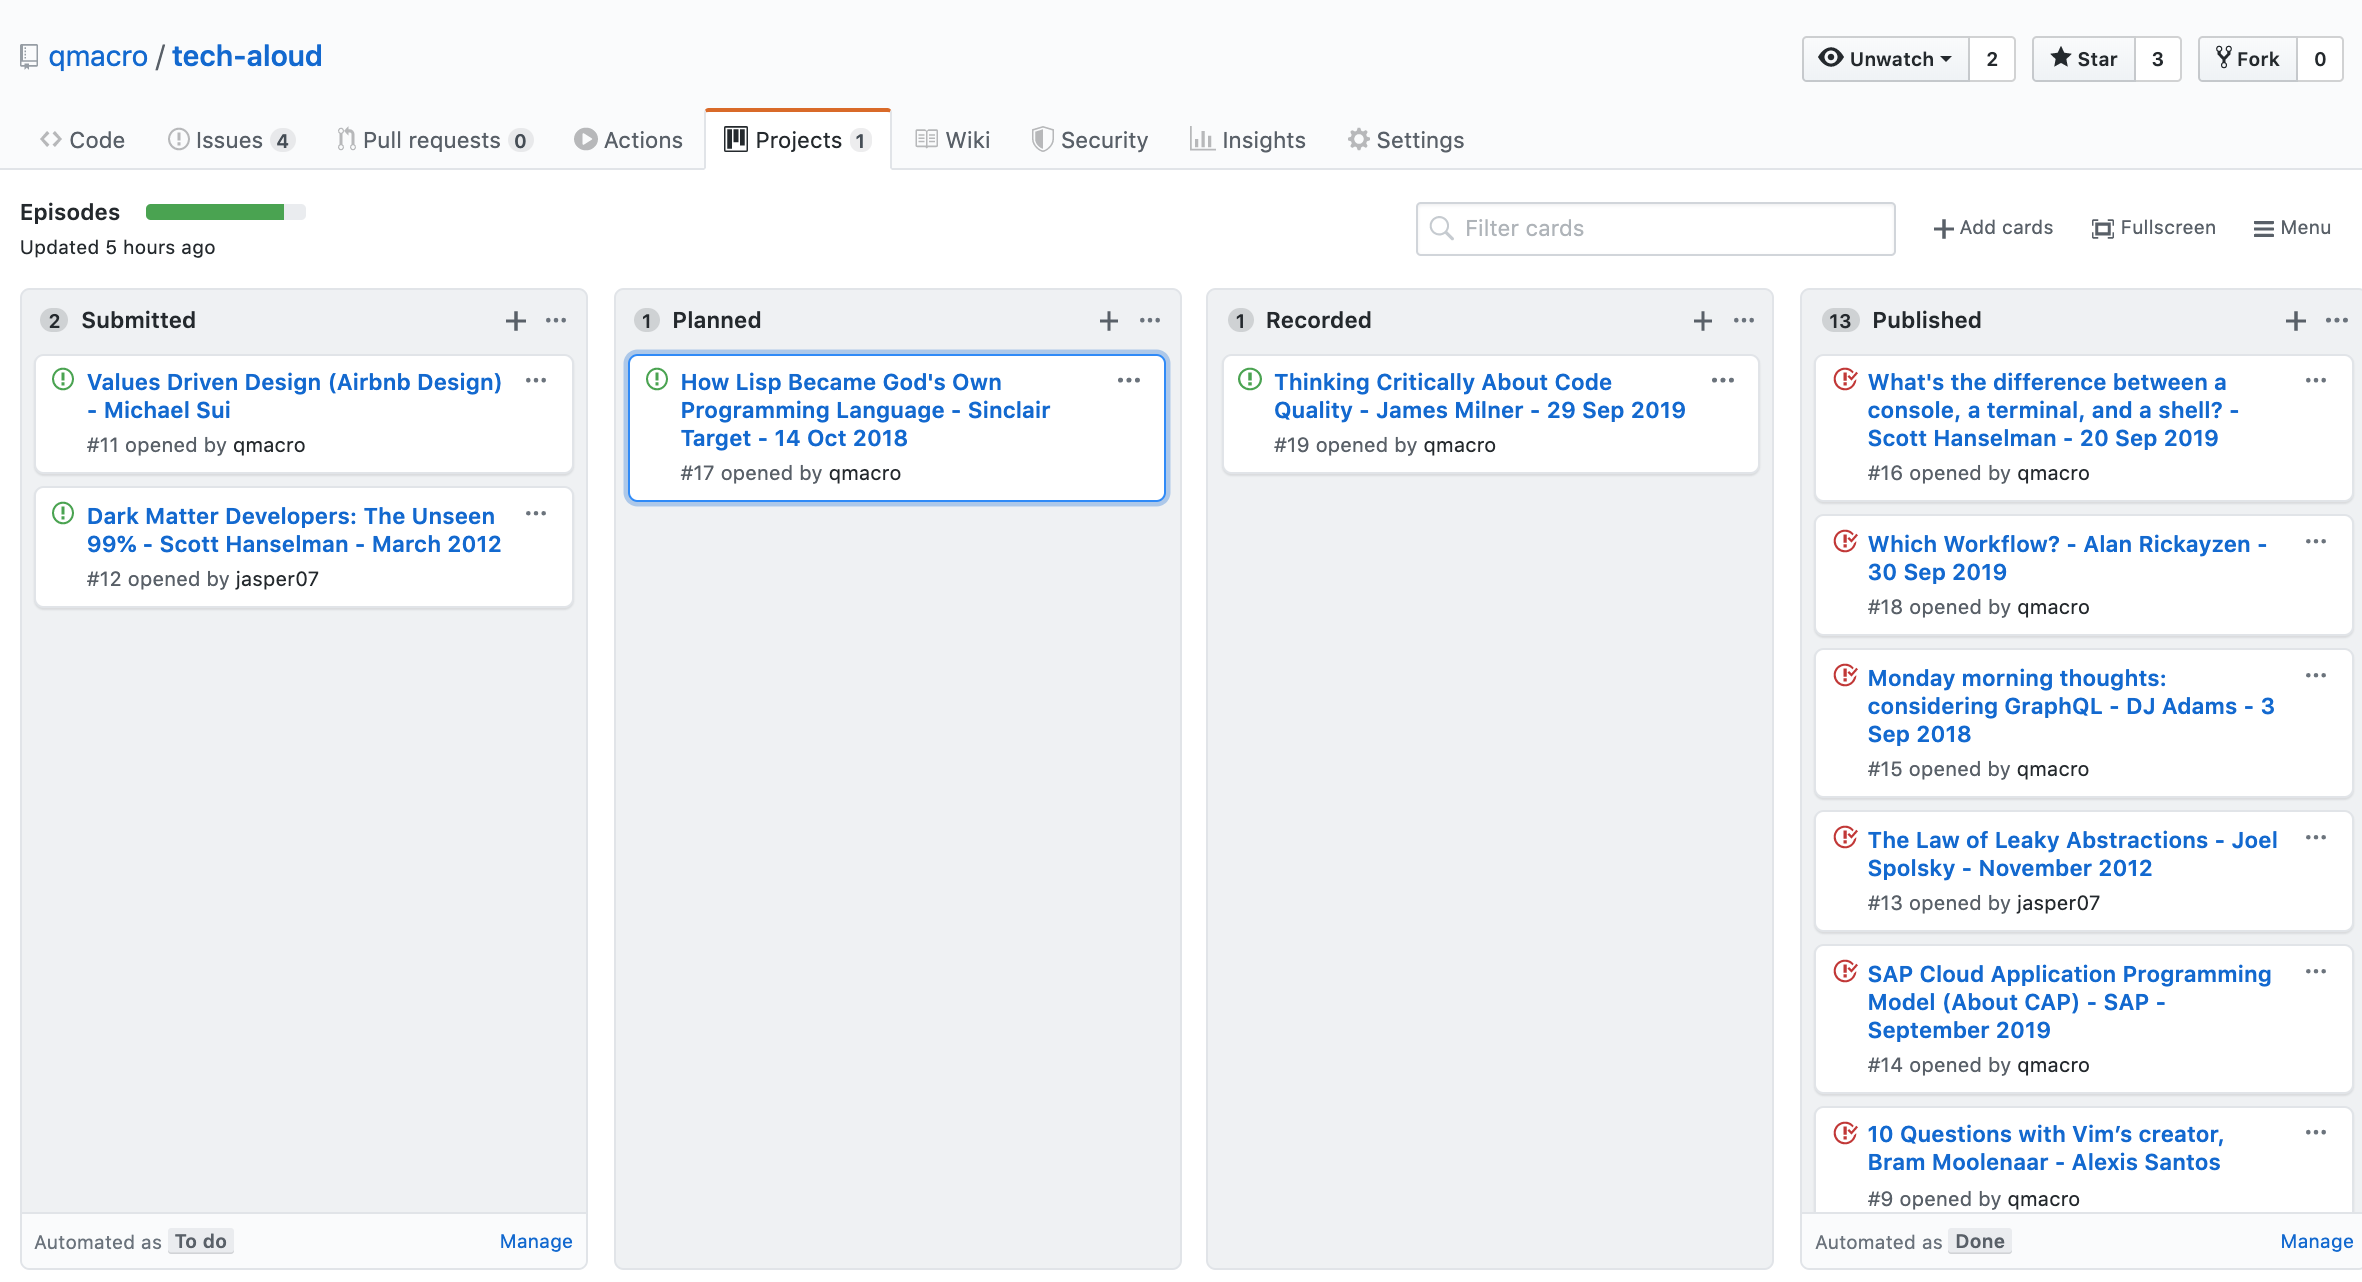Add a card to the Recorded column
2362x1282 pixels.
pos(1702,321)
